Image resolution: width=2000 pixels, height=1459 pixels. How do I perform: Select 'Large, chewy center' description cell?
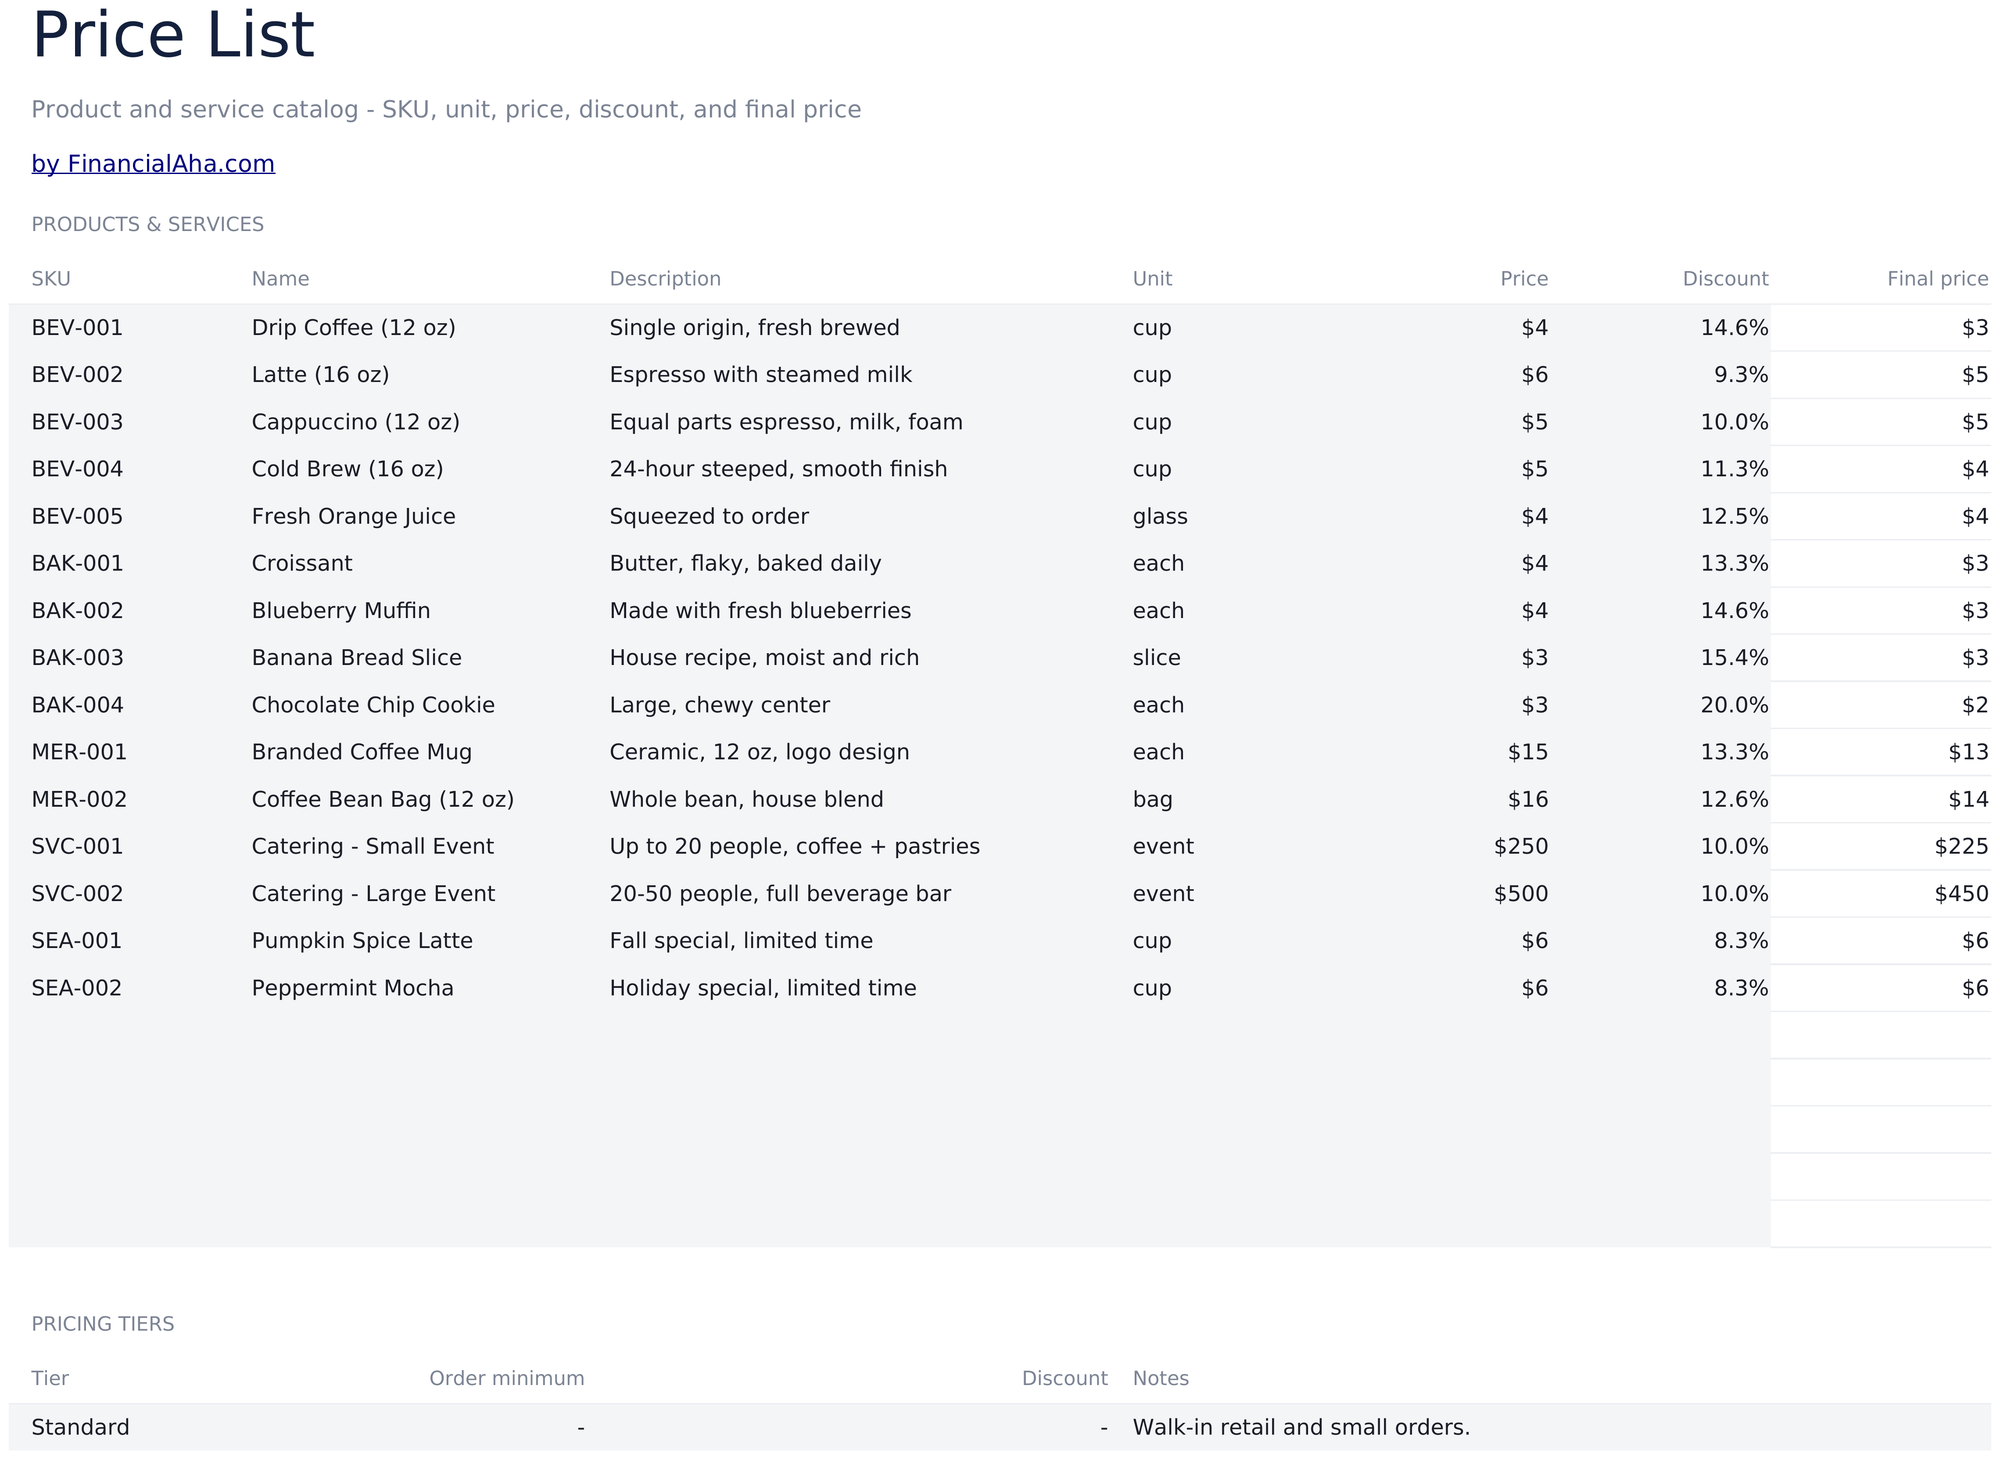click(720, 705)
